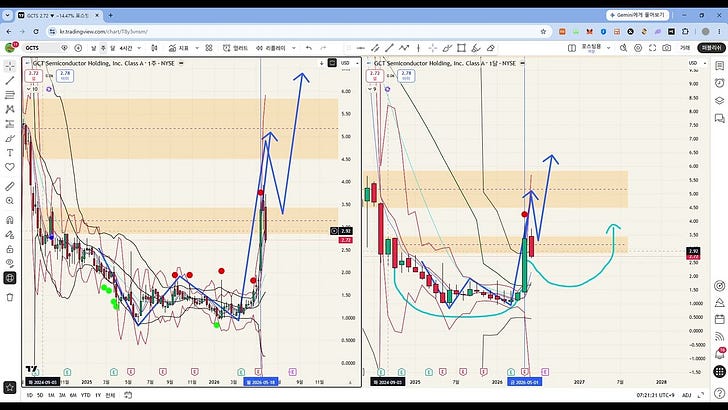Click the GCTS symbol search field
Image resolution: width=728 pixels, height=410 pixels.
(x=41, y=48)
